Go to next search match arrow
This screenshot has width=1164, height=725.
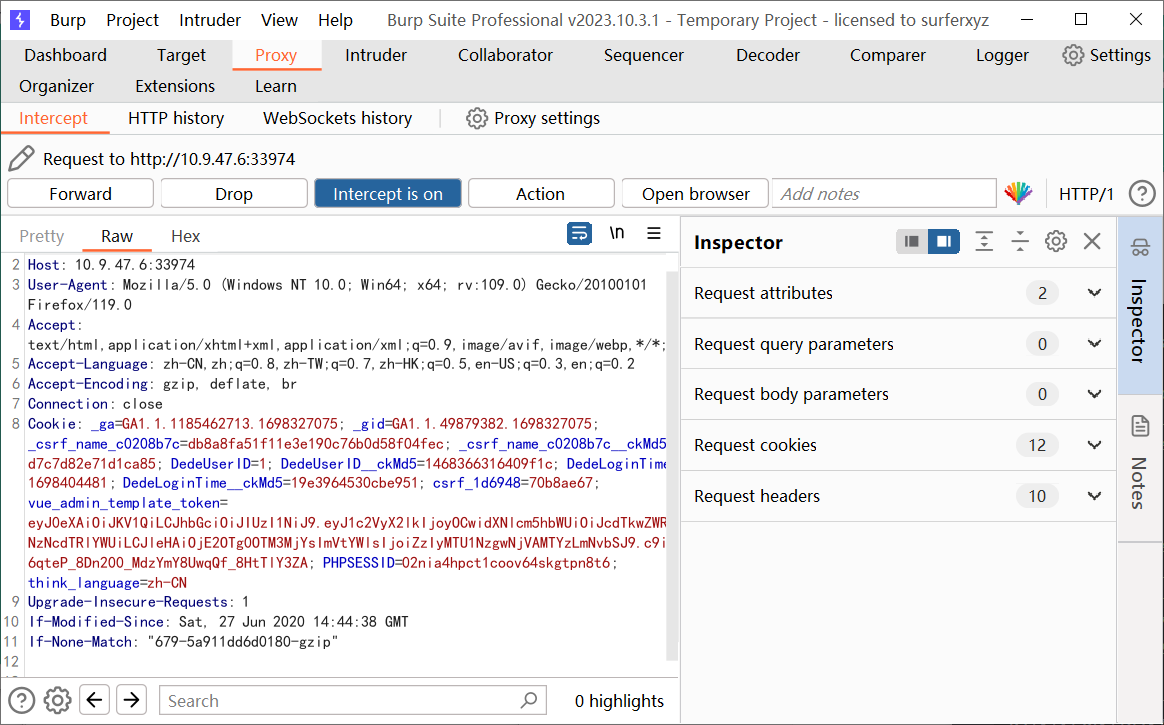tap(131, 700)
